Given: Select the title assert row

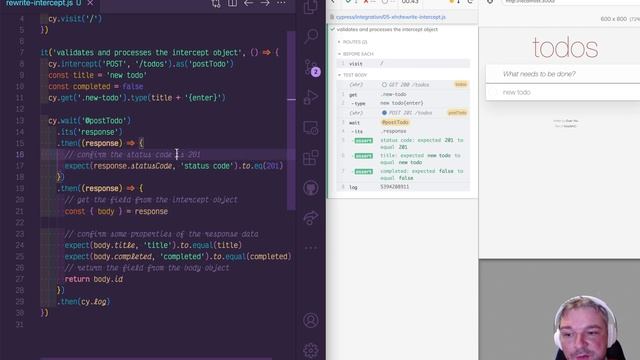Looking at the screenshot, I should pyautogui.click(x=403, y=159).
